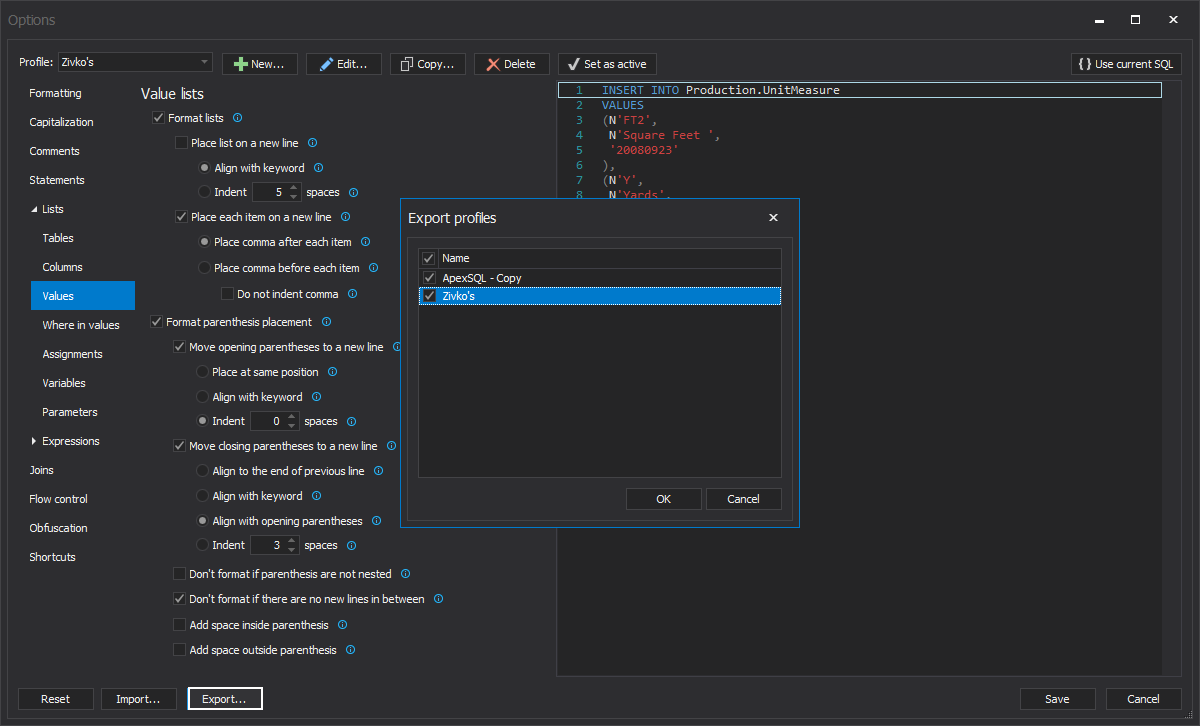
Task: Click the info icon beside Format parenthesis placement
Action: point(327,322)
